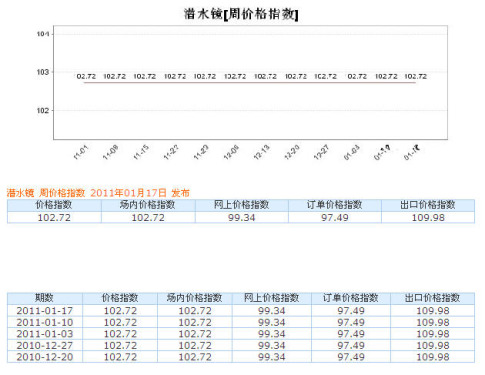Click the last 102.72 data point label

coord(415,76)
